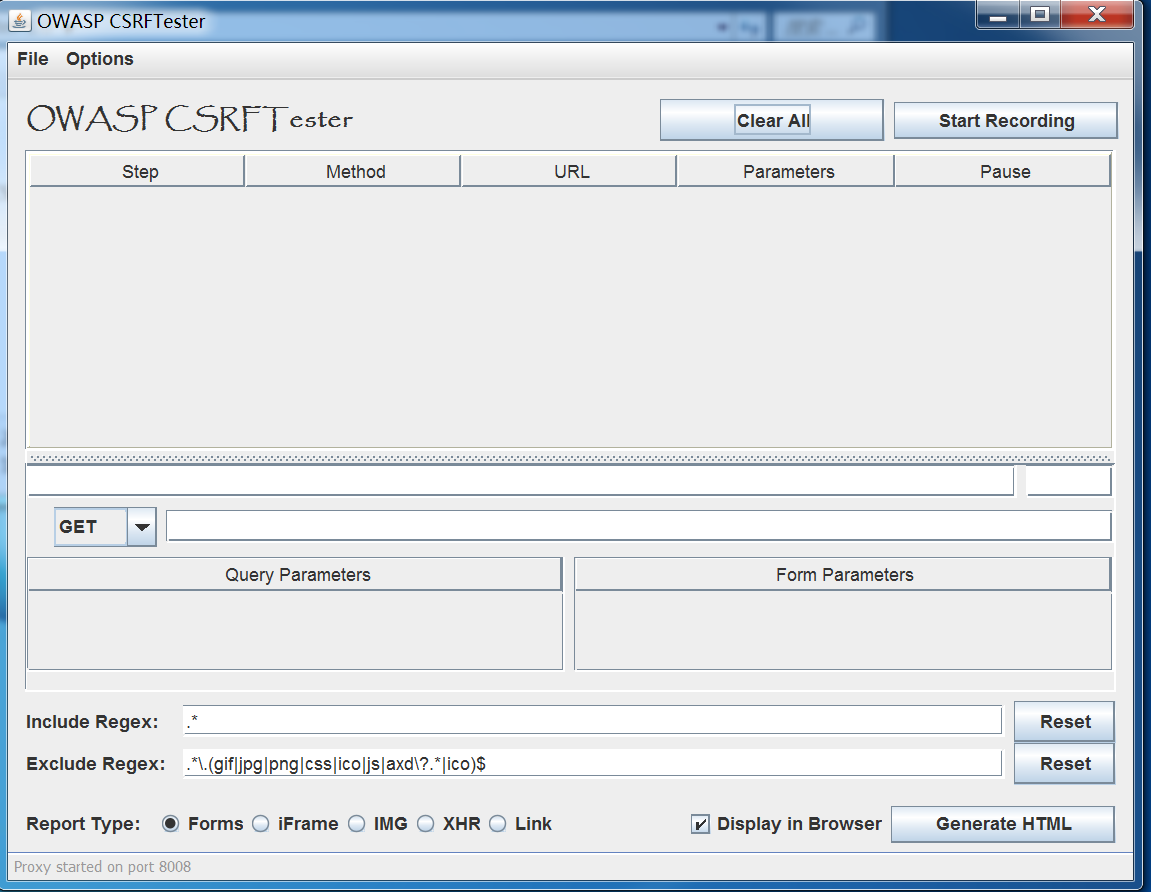Focus the Exclude Regex field

(592, 764)
